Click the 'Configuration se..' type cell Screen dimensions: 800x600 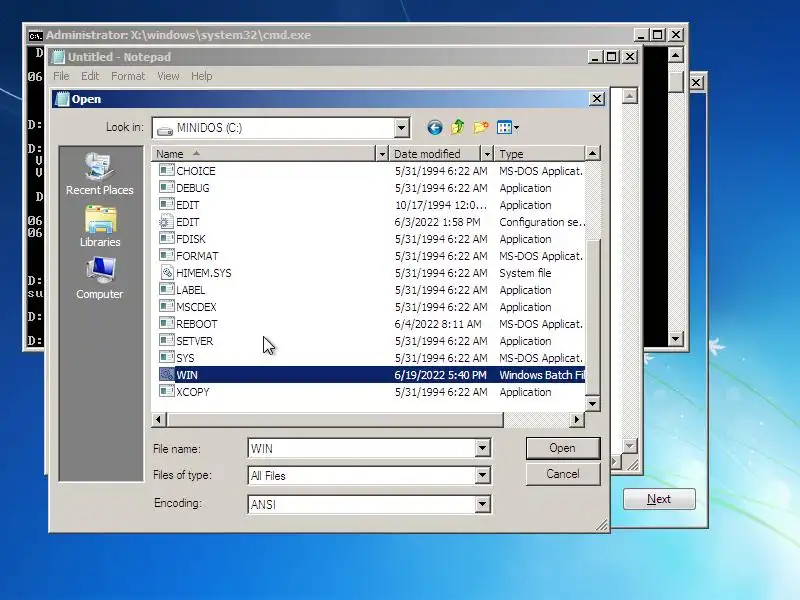[542, 221]
